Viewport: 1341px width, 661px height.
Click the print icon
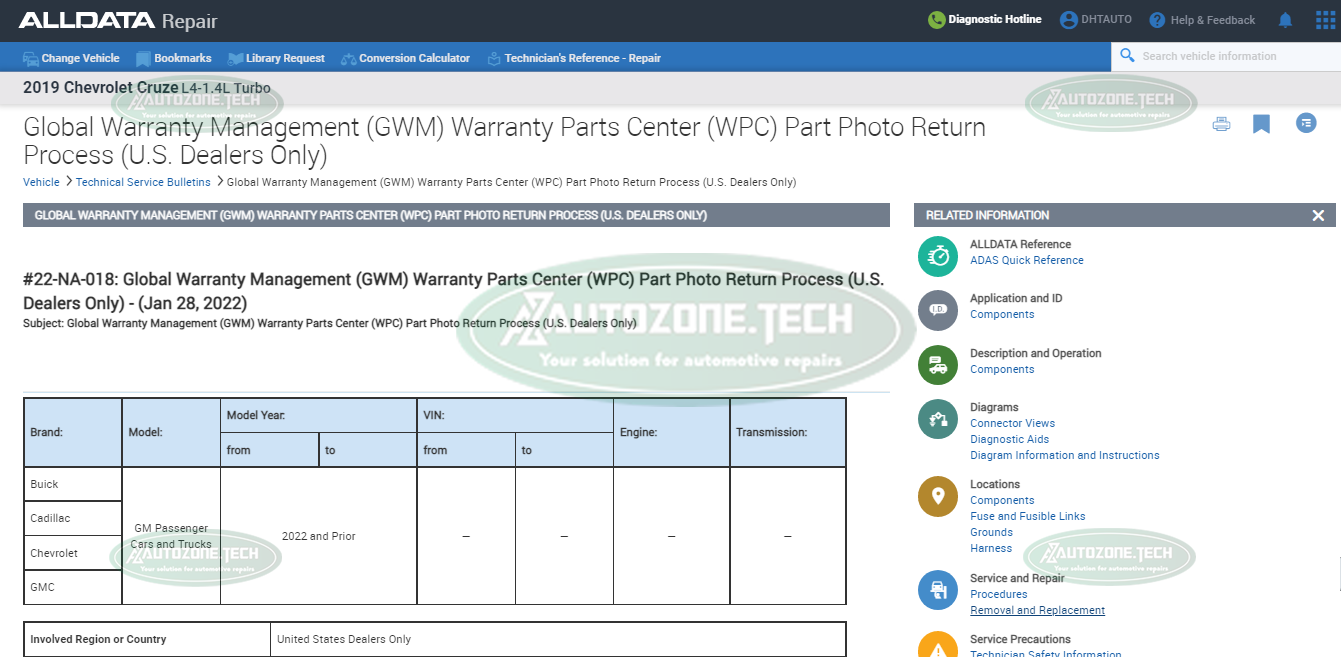pyautogui.click(x=1221, y=124)
